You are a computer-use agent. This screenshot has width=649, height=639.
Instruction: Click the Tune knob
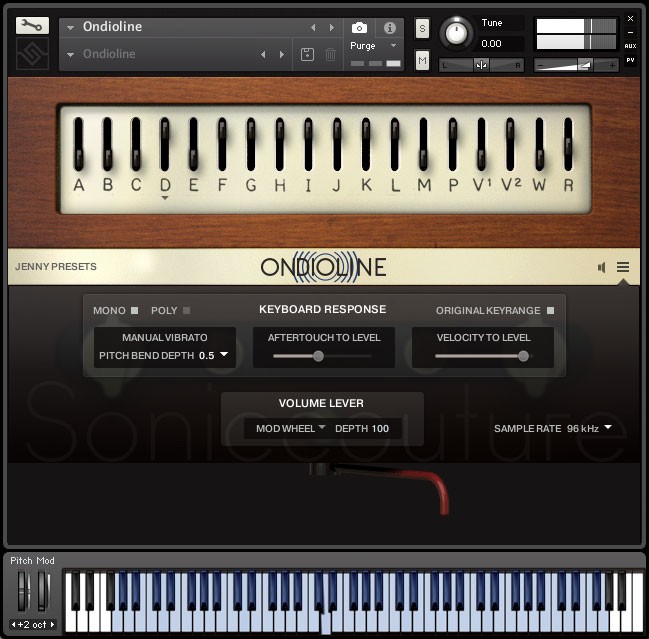tap(456, 32)
